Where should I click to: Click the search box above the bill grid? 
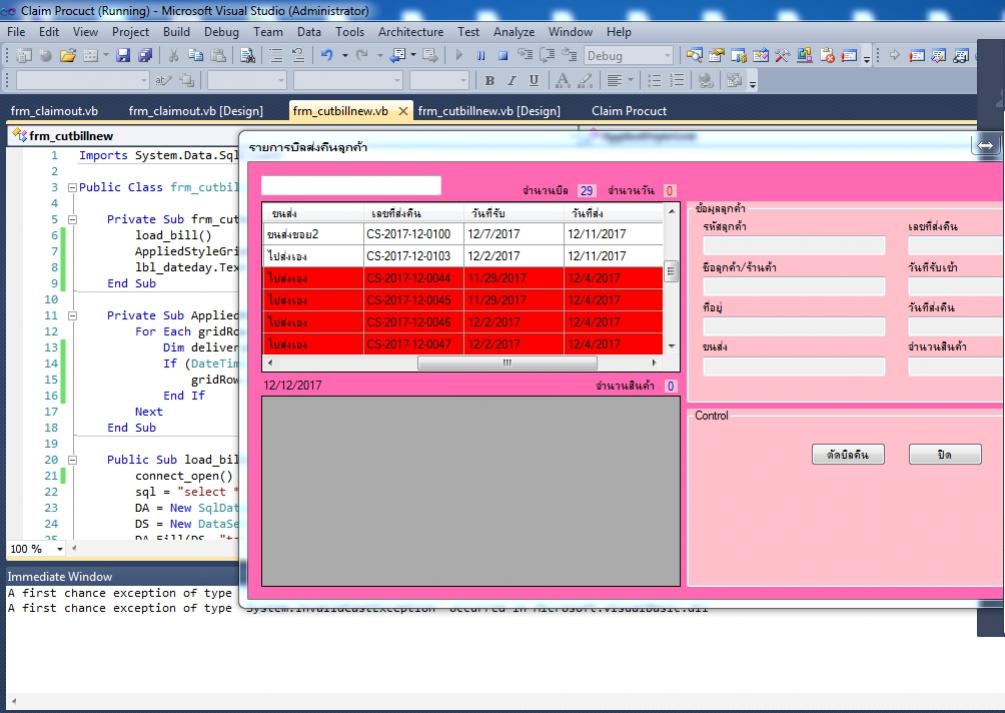pyautogui.click(x=351, y=185)
